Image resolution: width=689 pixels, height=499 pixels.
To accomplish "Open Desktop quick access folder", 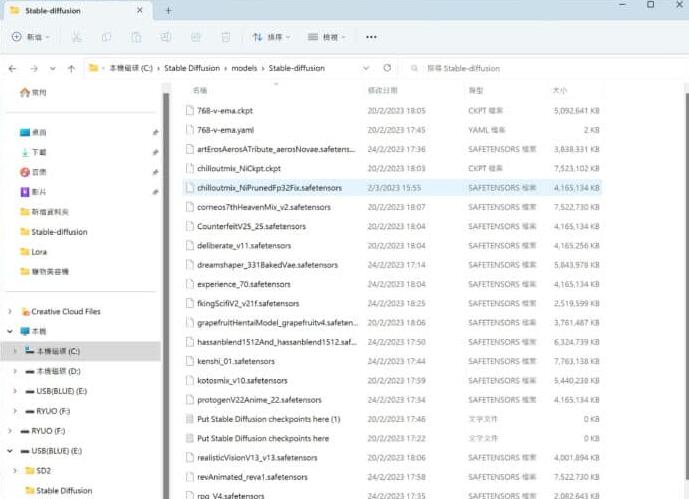I will (33, 132).
